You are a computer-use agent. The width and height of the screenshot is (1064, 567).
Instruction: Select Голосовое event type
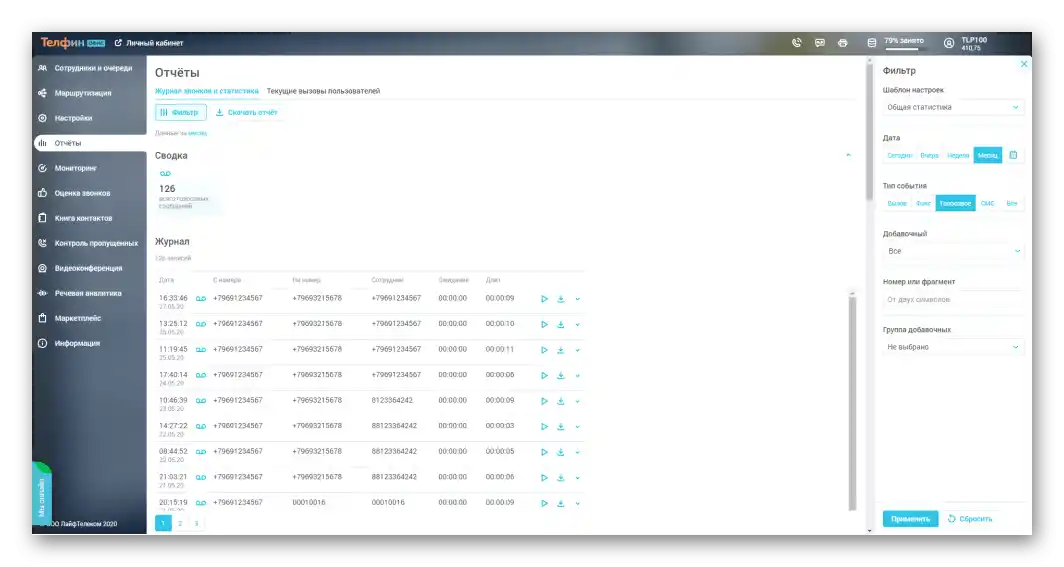click(955, 203)
